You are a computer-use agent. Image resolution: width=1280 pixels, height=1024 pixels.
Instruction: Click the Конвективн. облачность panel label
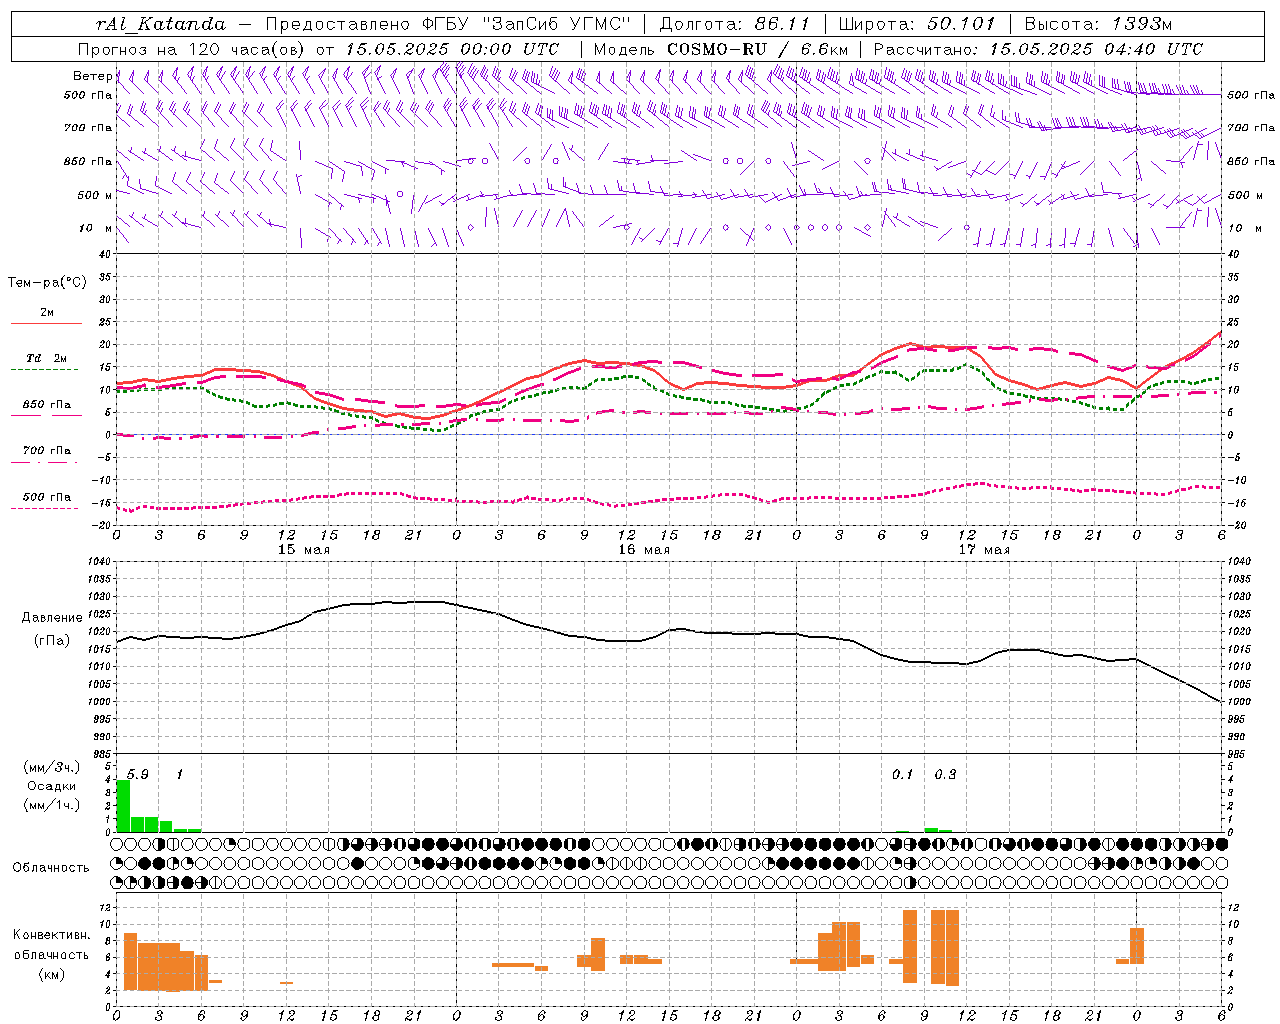(52, 945)
